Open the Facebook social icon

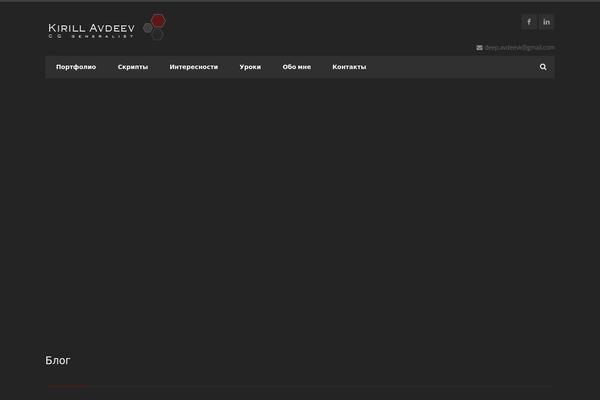pos(529,22)
